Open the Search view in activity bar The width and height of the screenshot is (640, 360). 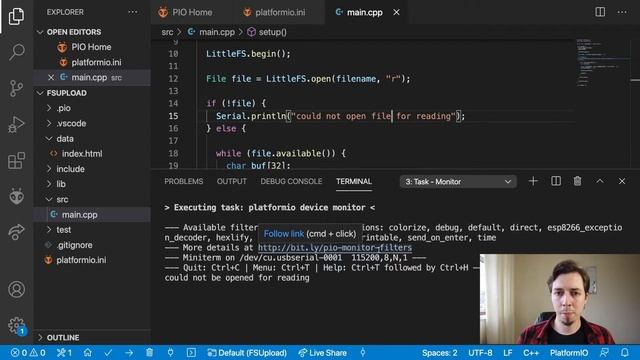16,52
